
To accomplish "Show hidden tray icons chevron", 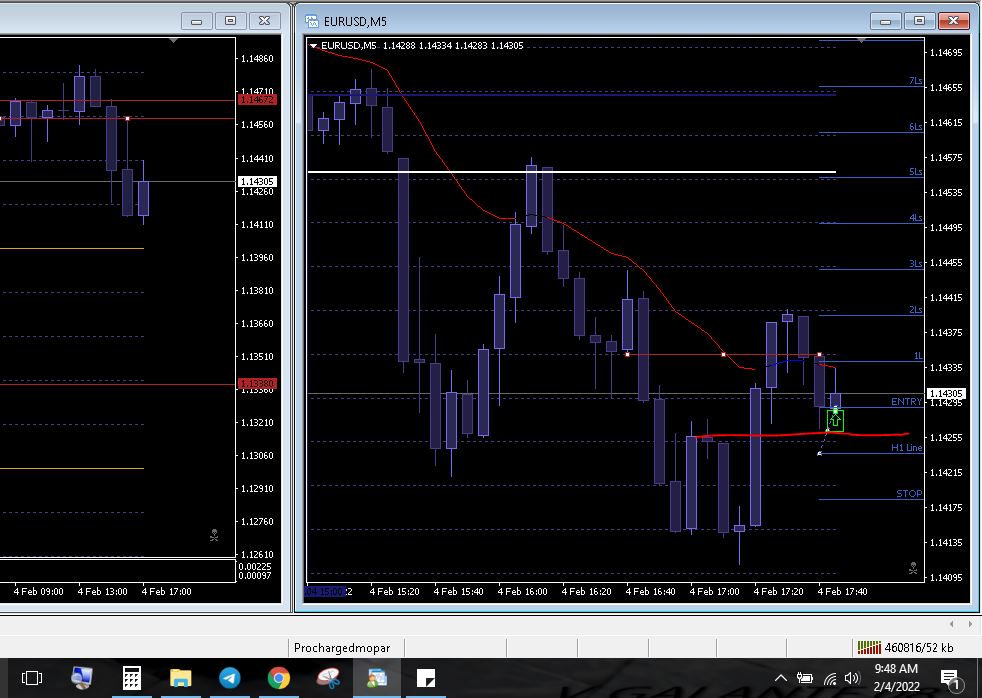I will point(781,678).
